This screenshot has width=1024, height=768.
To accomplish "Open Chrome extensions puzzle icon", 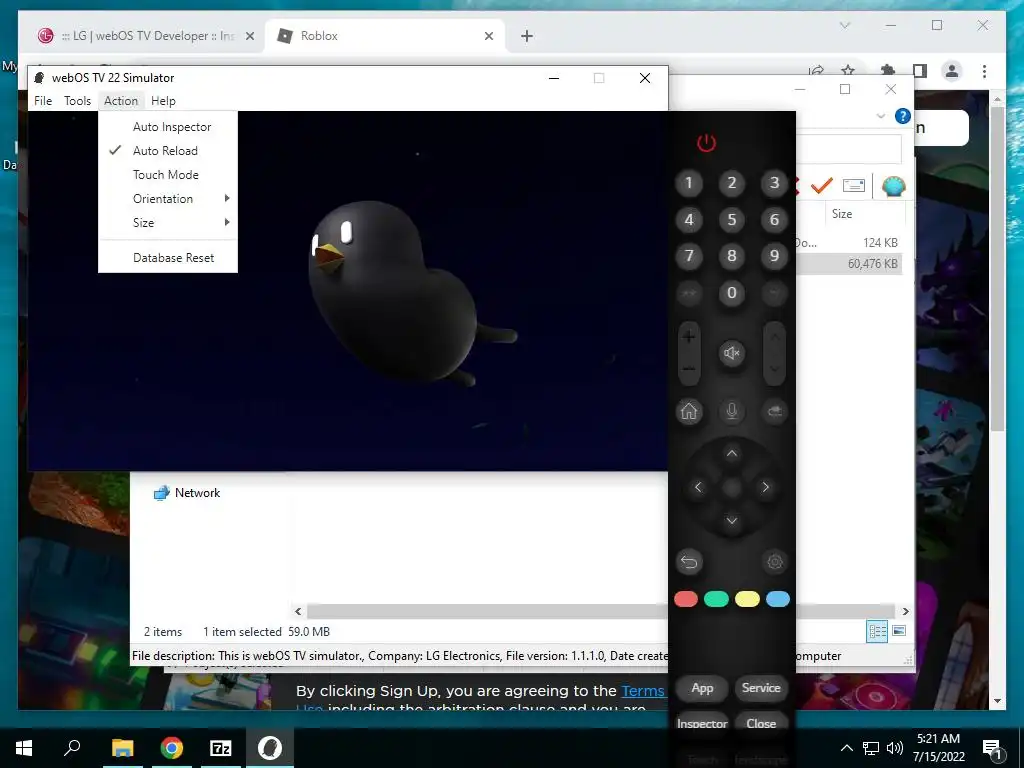I will click(888, 71).
